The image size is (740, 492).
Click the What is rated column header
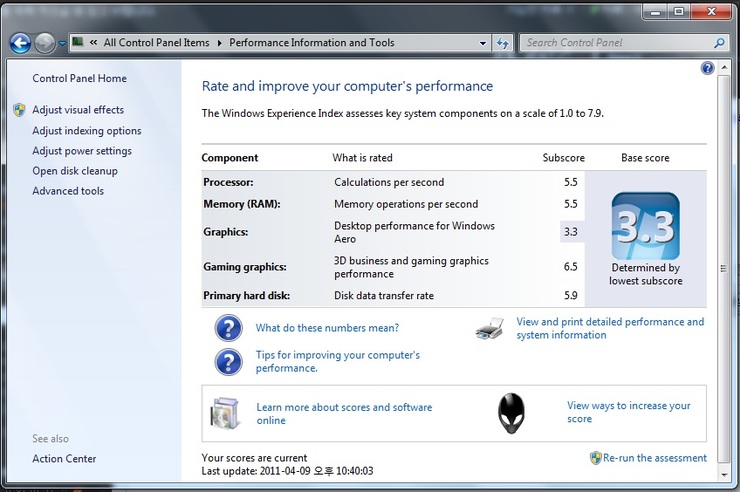pyautogui.click(x=362, y=158)
